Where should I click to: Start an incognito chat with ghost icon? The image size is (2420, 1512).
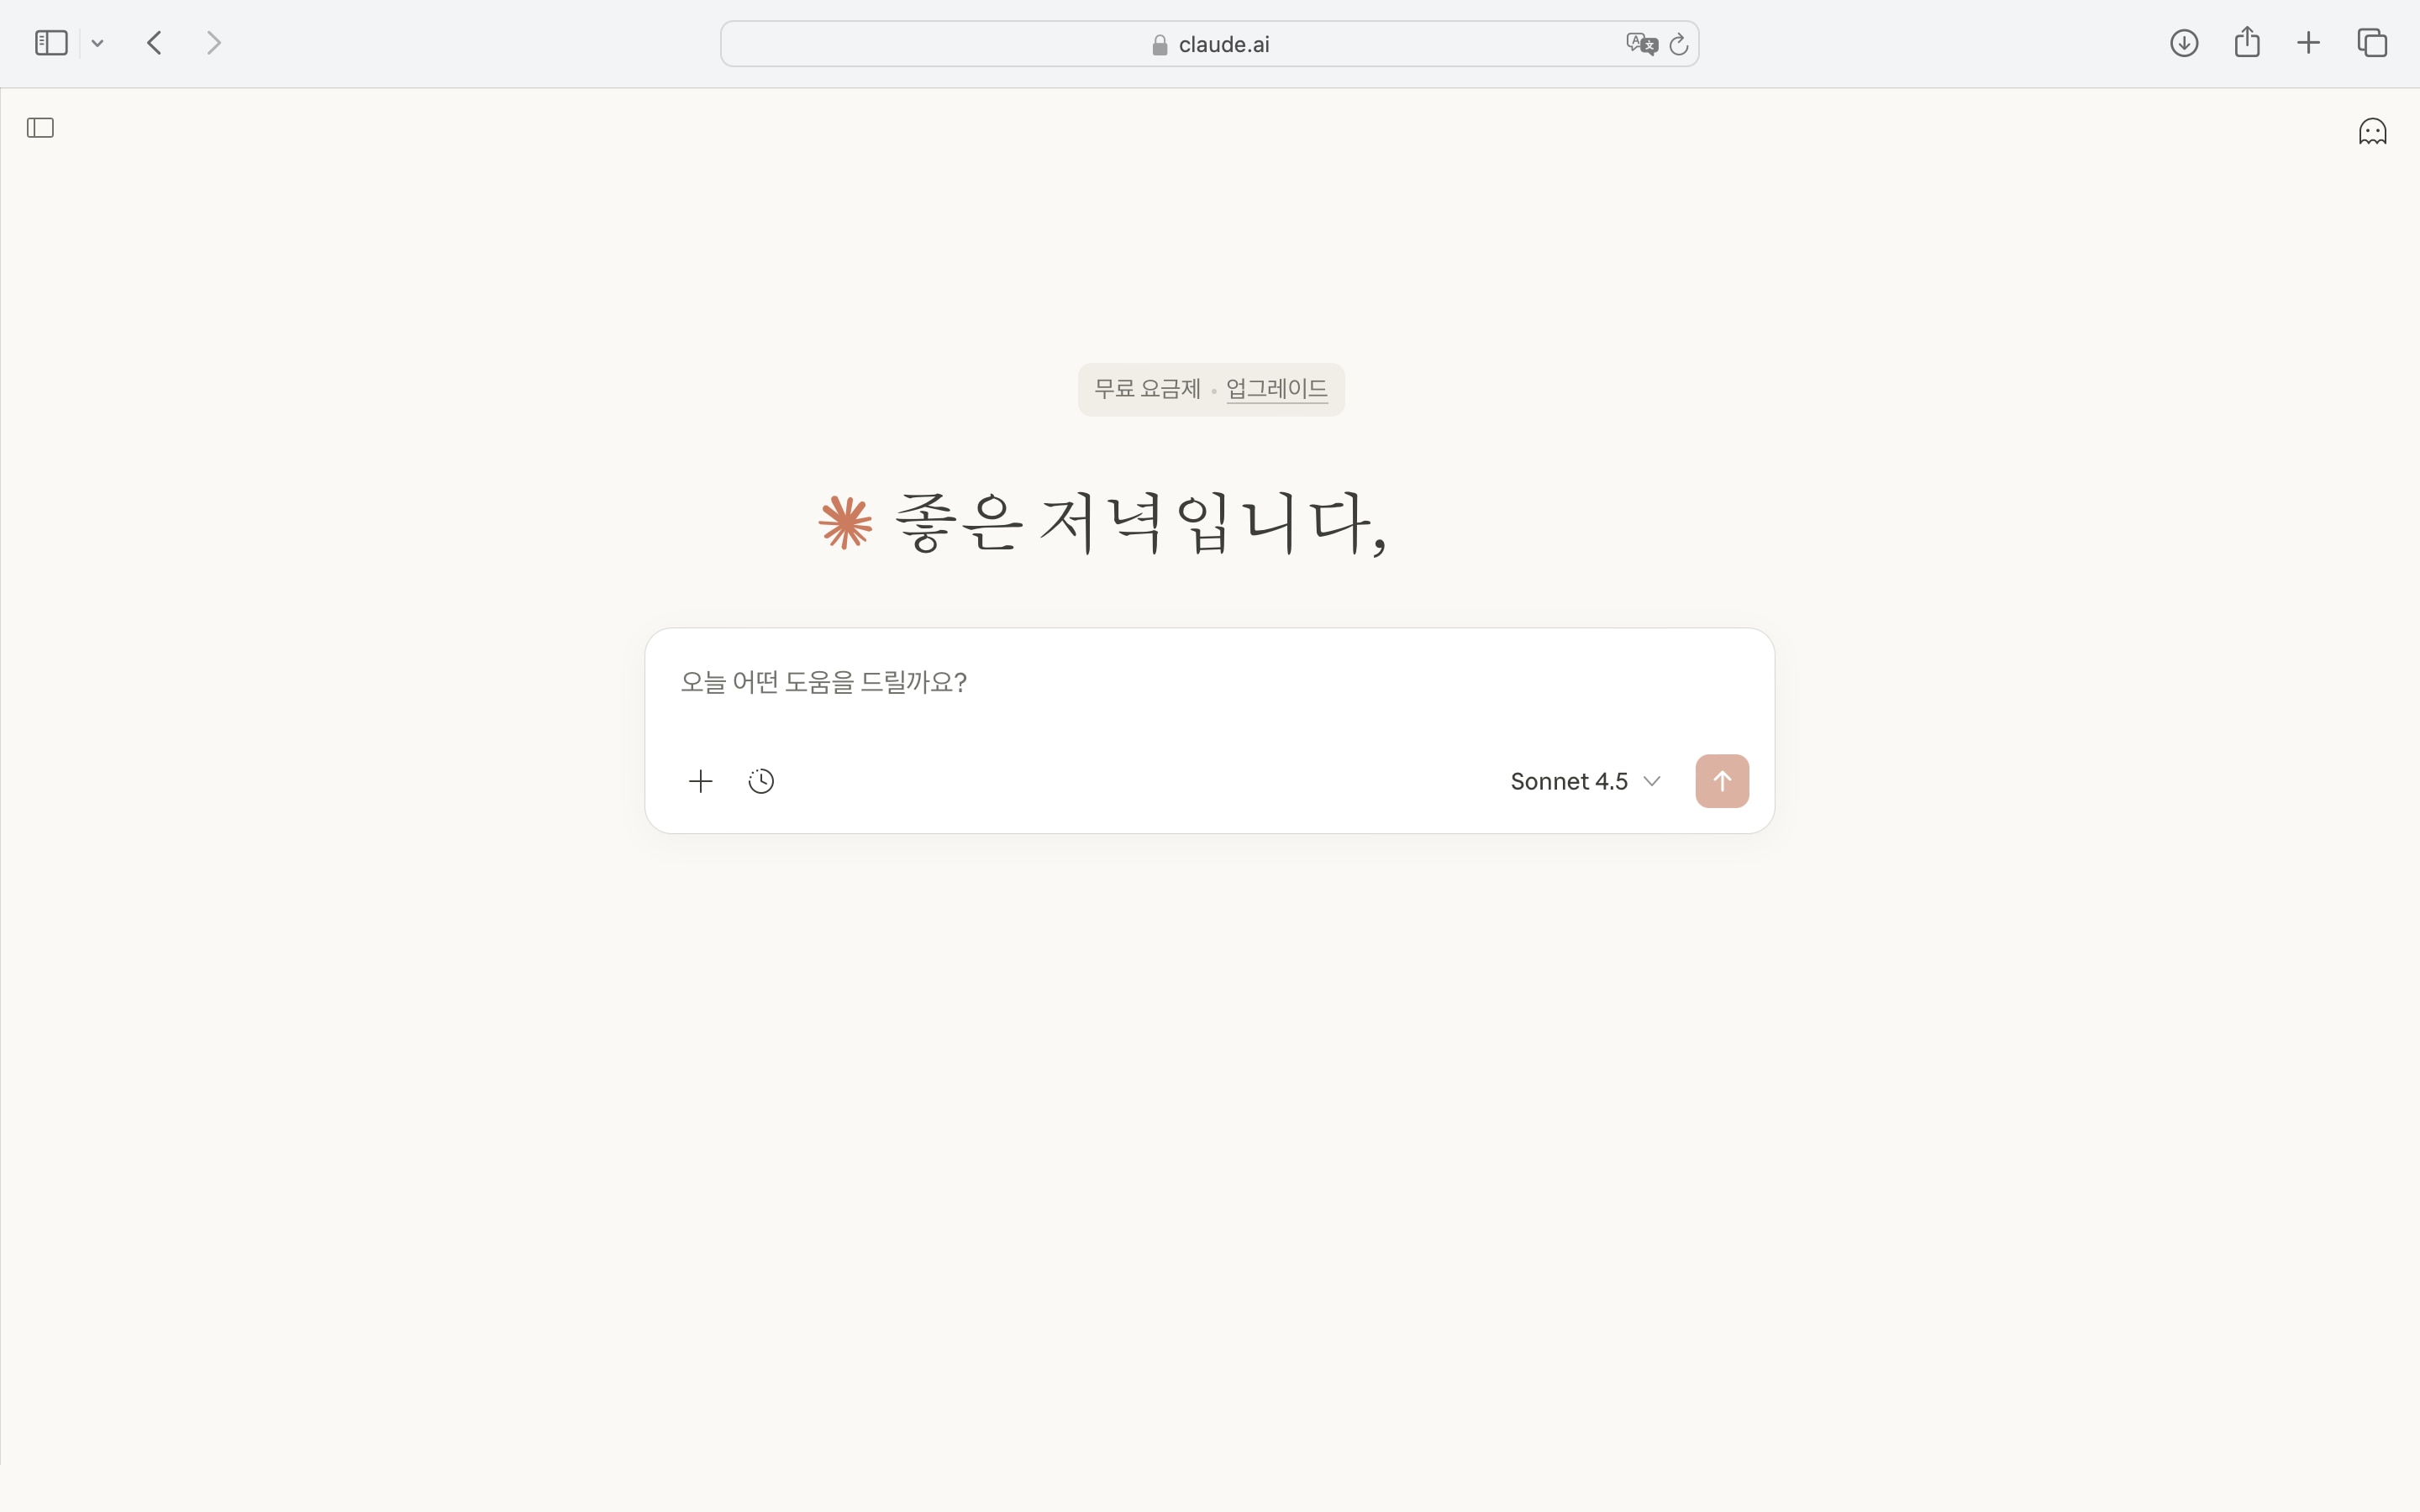[2372, 131]
